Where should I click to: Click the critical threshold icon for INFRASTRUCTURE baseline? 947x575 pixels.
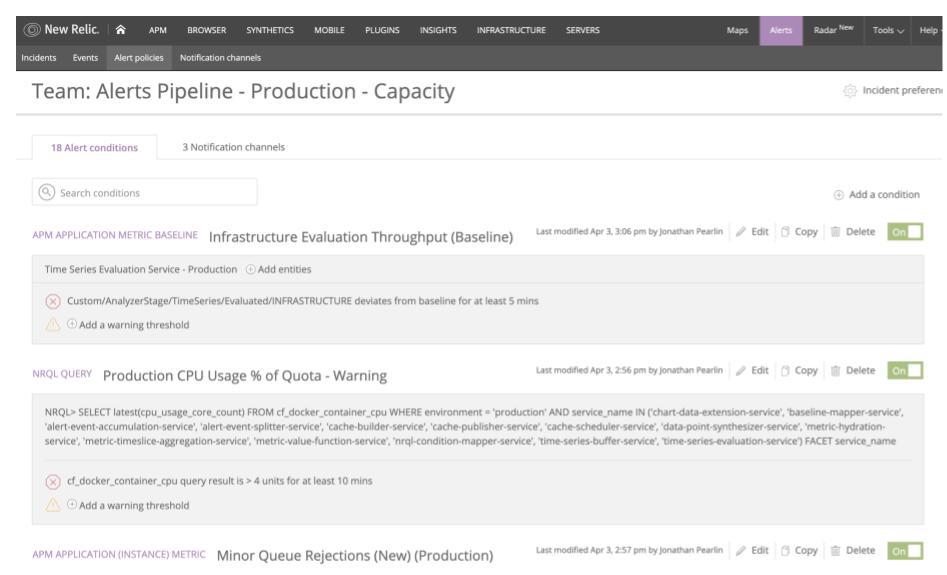point(53,301)
